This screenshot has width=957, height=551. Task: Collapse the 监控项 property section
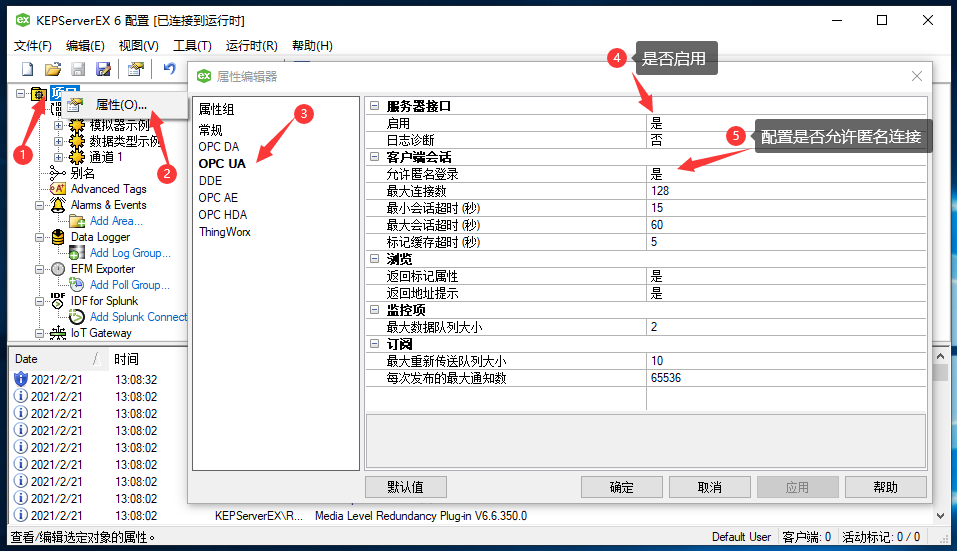(375, 310)
